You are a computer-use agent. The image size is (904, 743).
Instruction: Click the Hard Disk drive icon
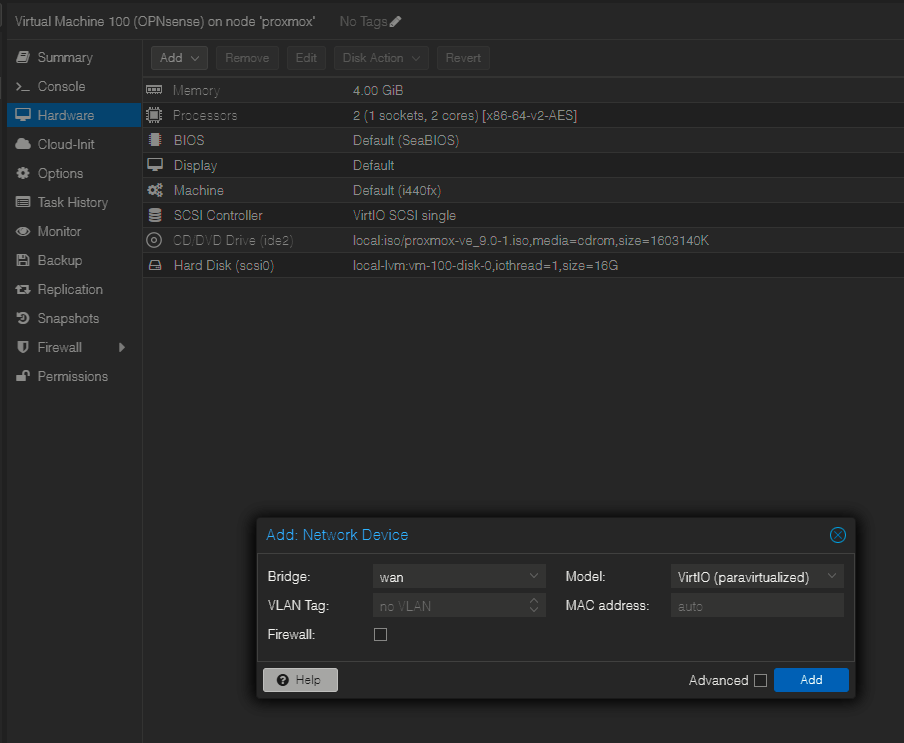pyautogui.click(x=155, y=265)
